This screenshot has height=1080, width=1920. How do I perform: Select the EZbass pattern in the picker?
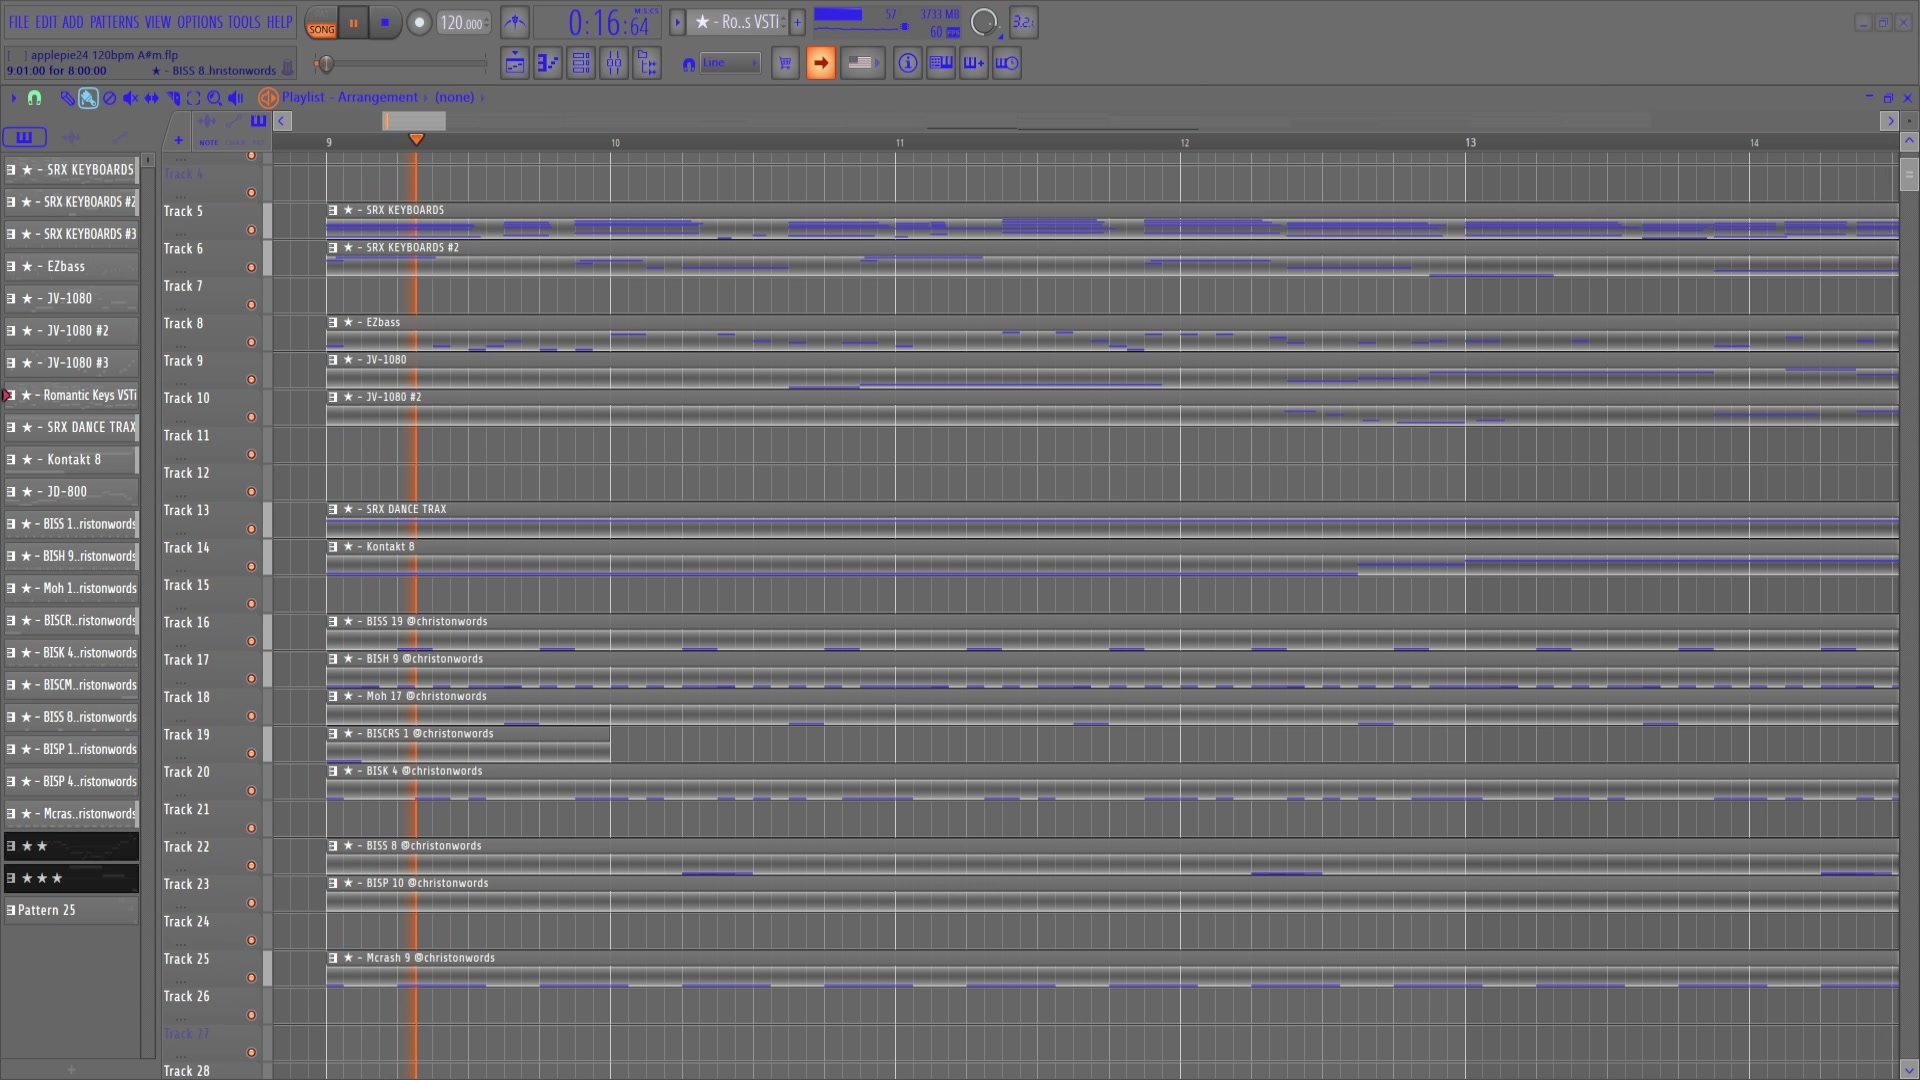[72, 267]
